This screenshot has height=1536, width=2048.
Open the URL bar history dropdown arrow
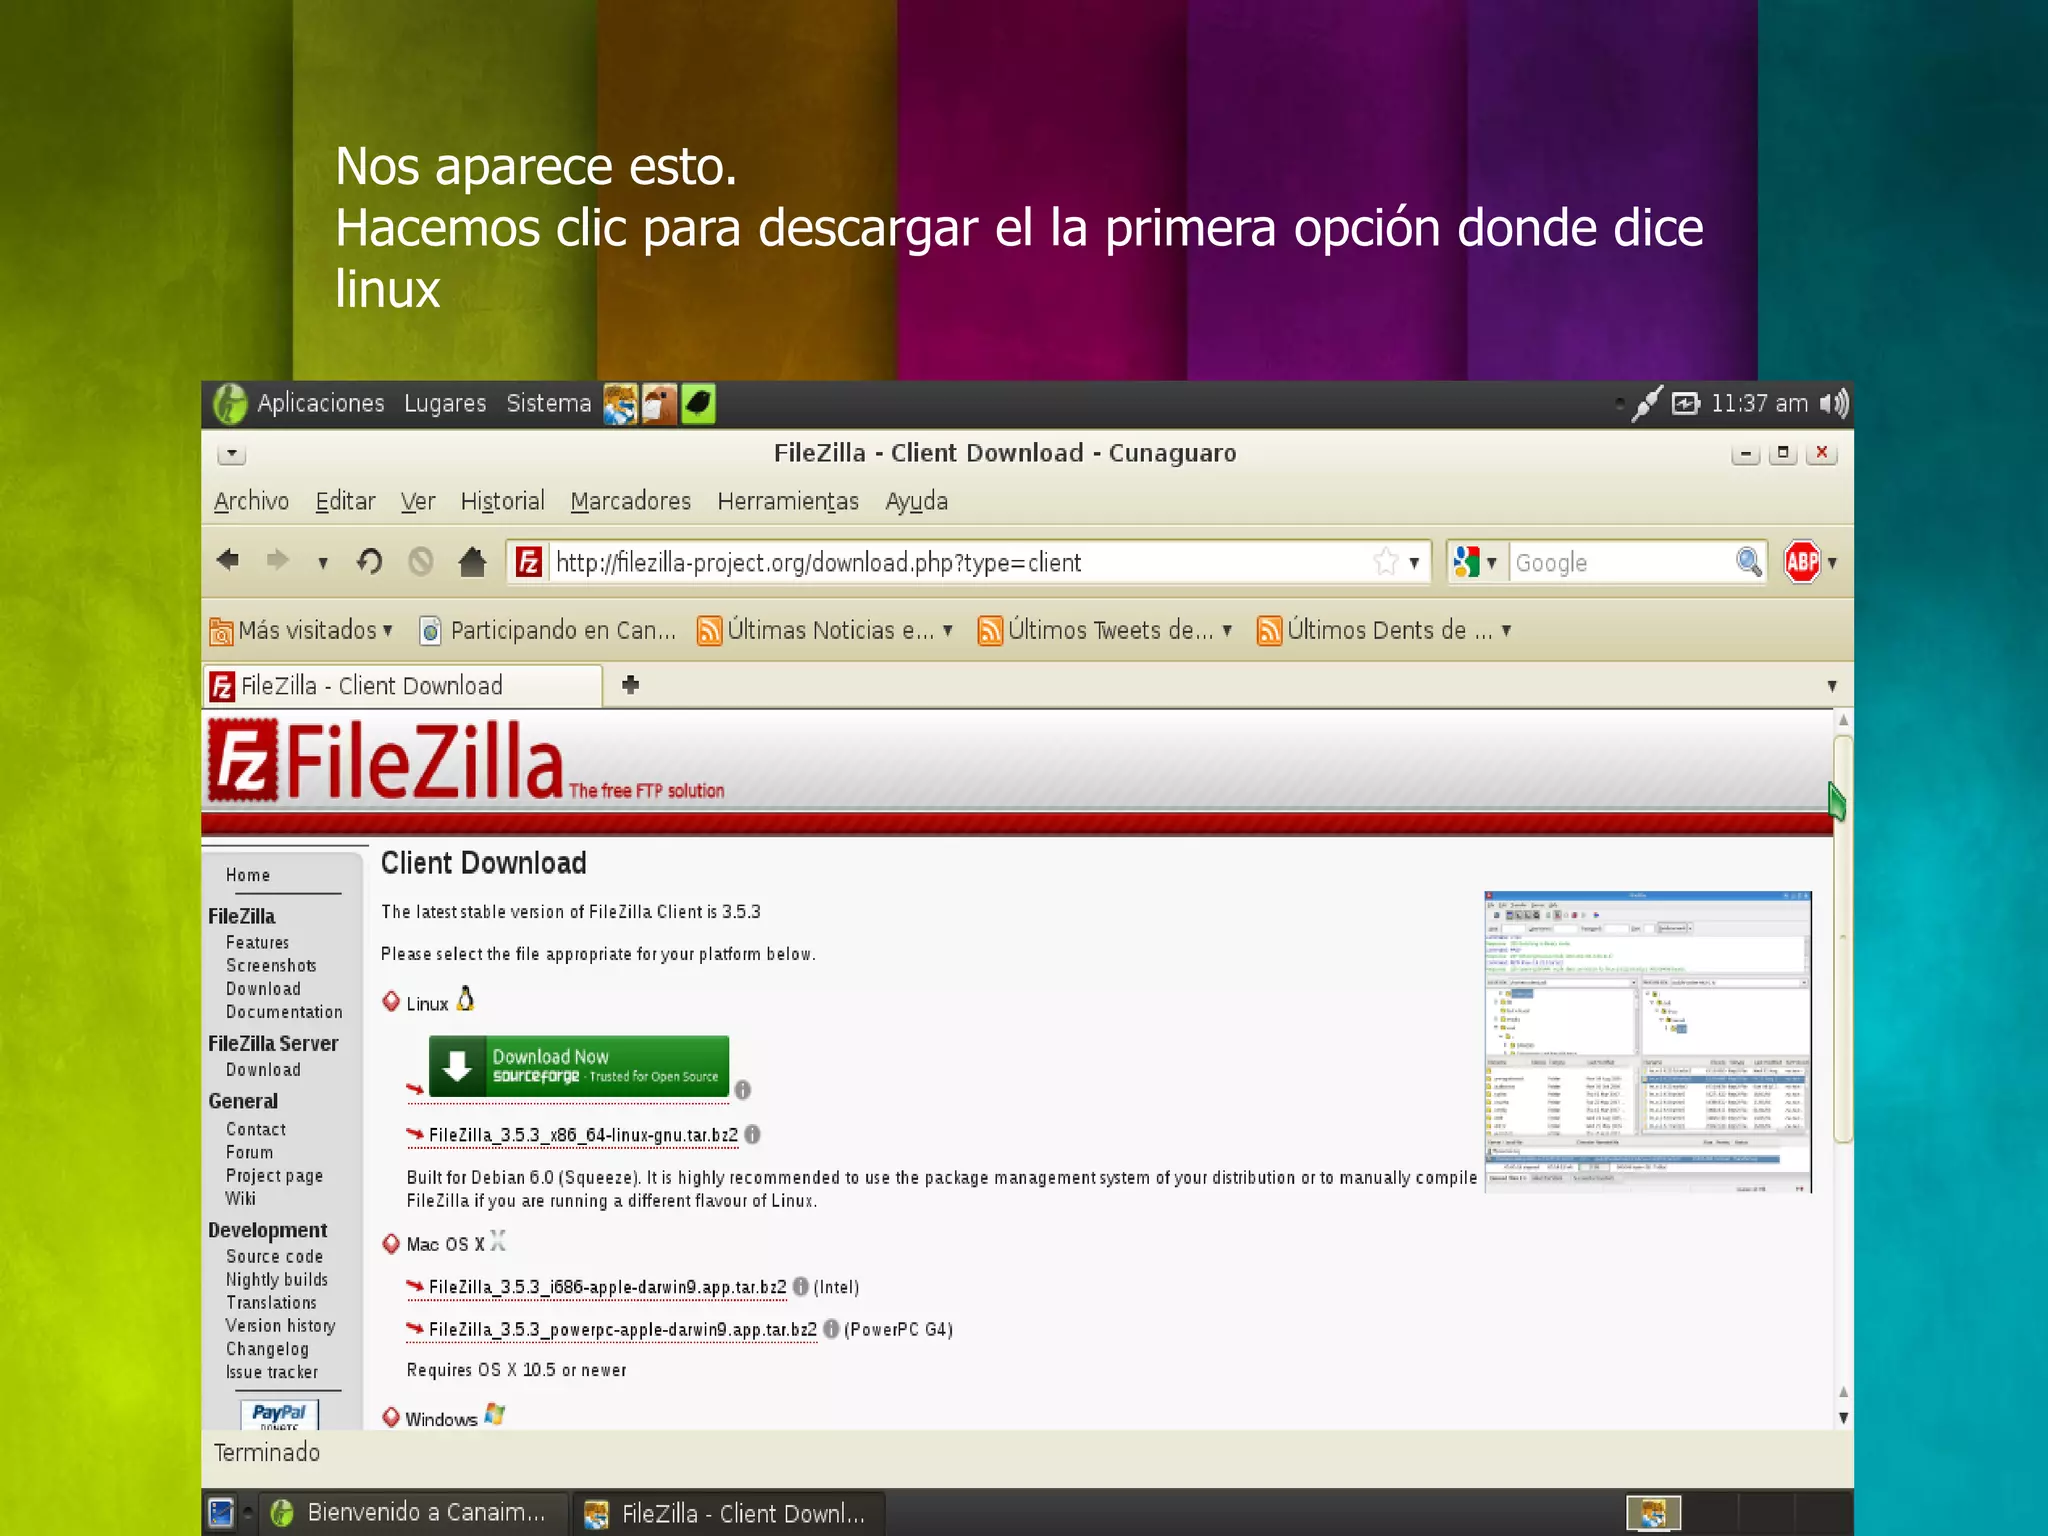(1414, 563)
